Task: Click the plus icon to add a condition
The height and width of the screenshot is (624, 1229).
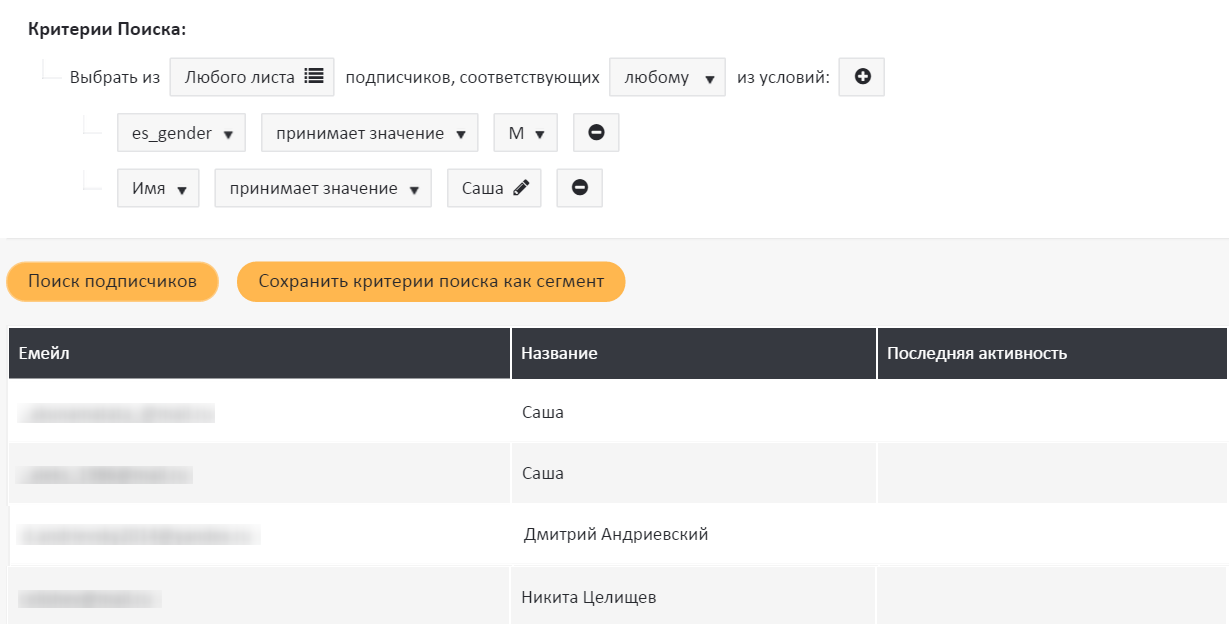Action: pyautogui.click(x=861, y=77)
